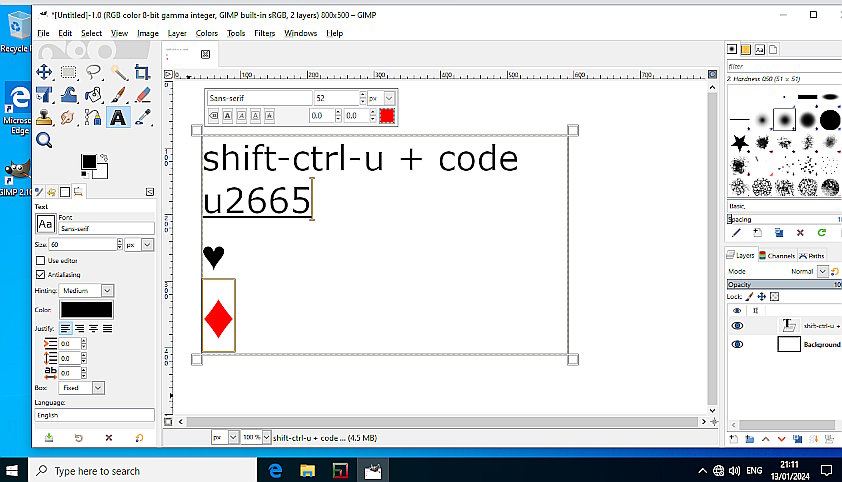The image size is (842, 482).
Task: Toggle filled justify alignment
Action: (x=107, y=328)
